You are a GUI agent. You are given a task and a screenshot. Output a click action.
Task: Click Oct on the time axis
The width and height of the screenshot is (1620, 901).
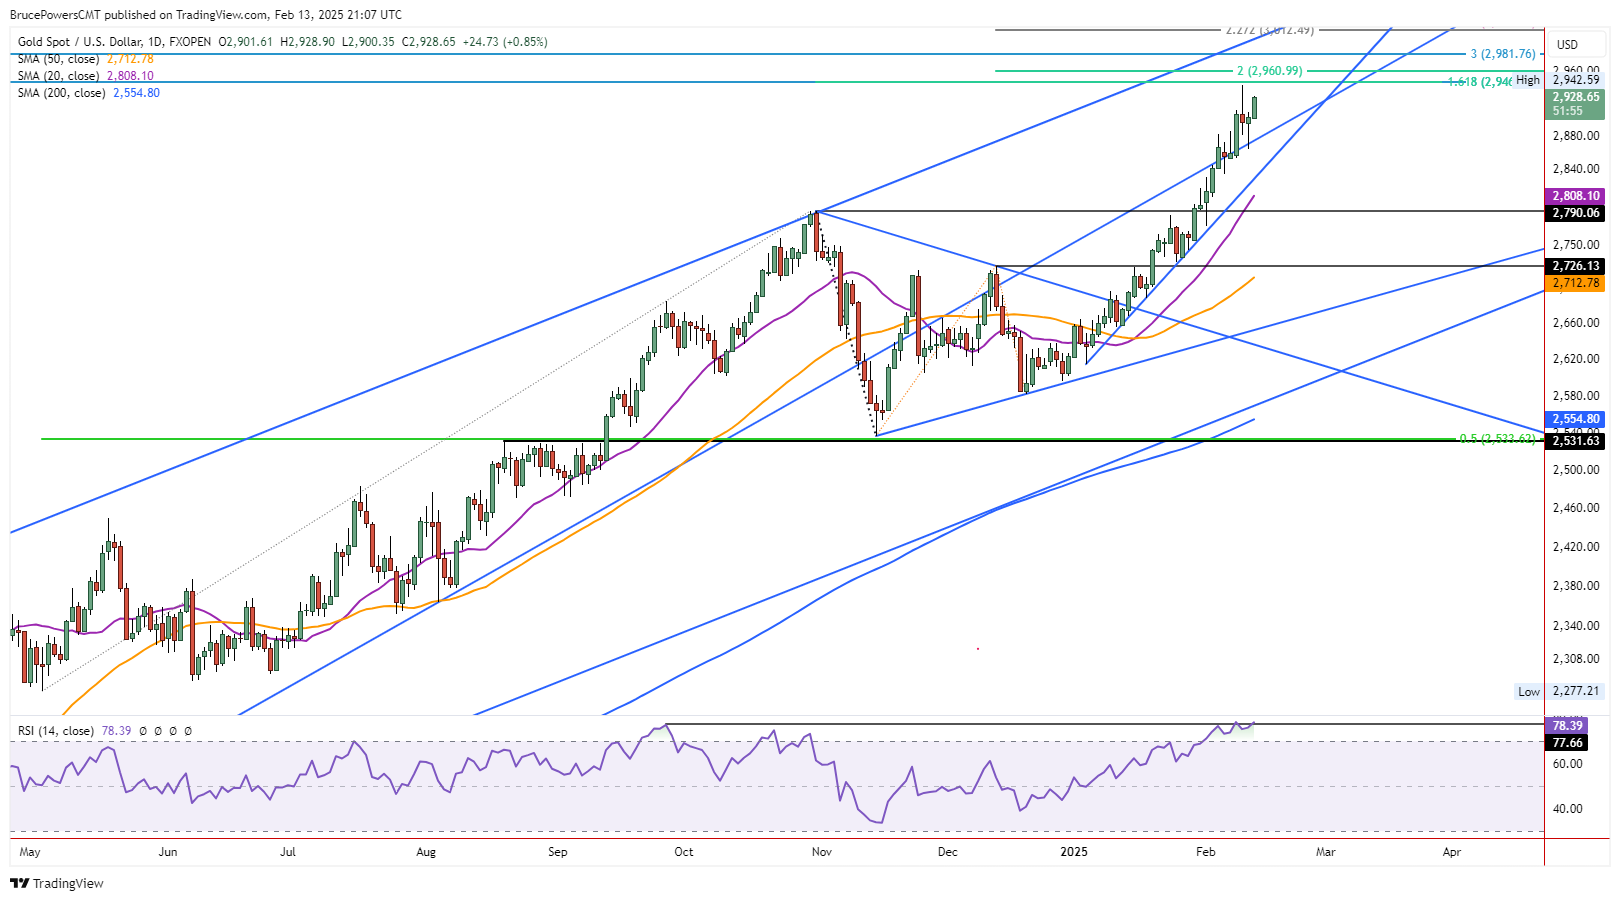[x=684, y=852]
